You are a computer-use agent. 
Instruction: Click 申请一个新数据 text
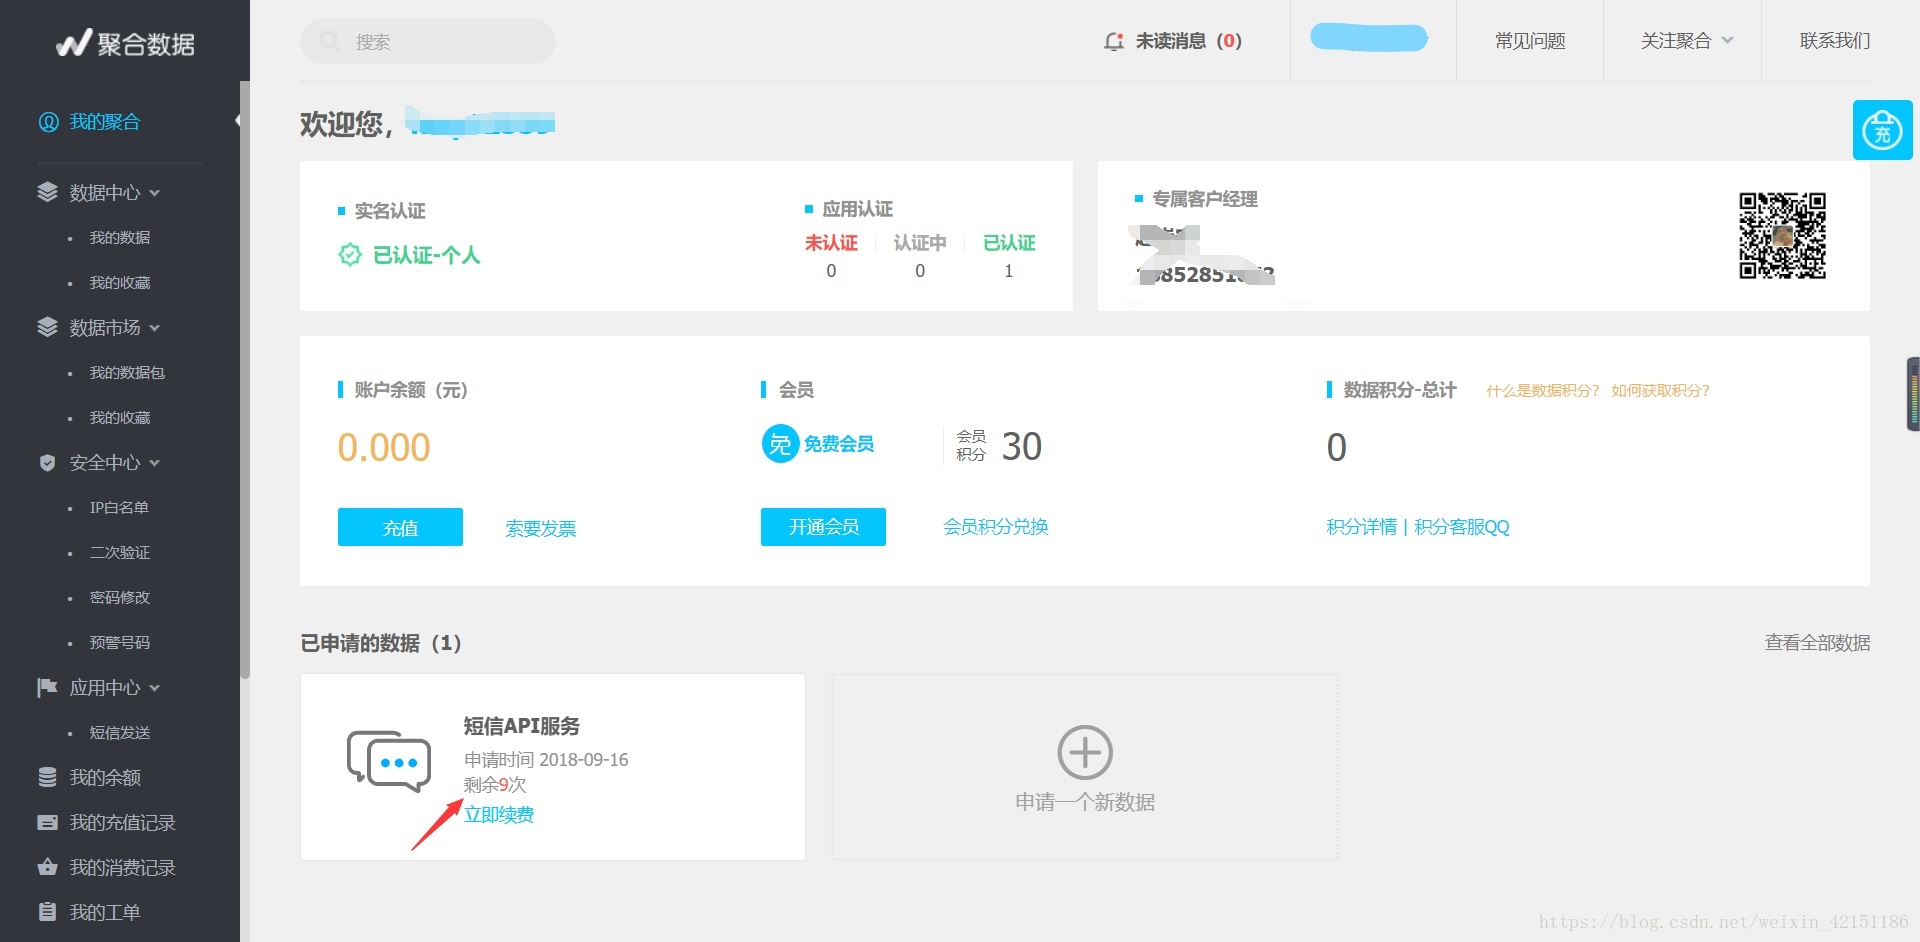1085,802
